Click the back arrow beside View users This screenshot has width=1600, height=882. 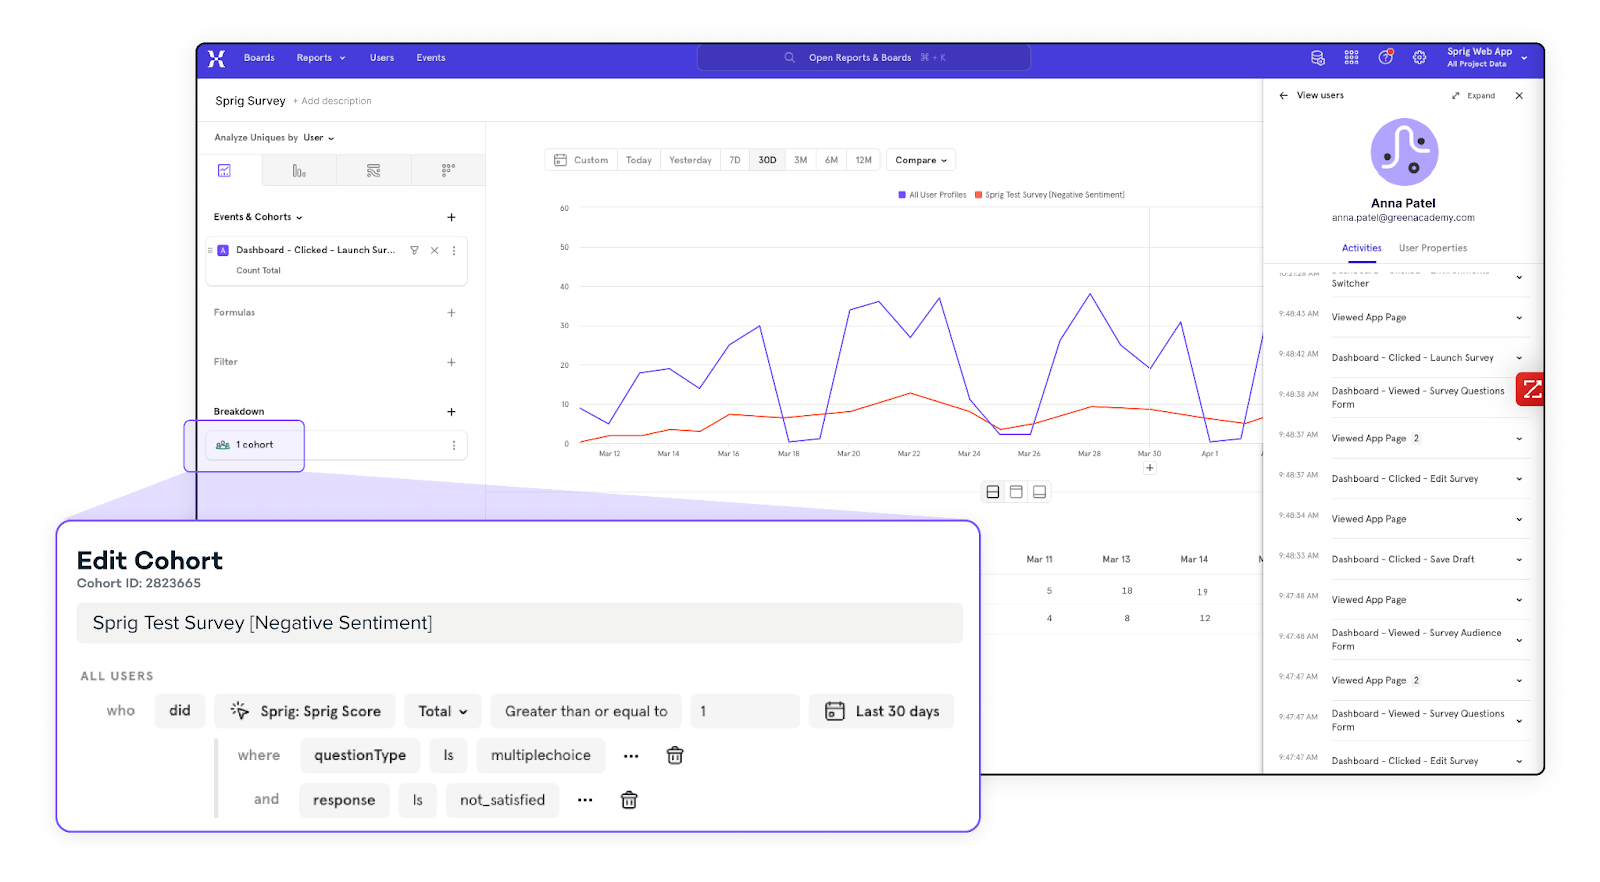point(1283,96)
